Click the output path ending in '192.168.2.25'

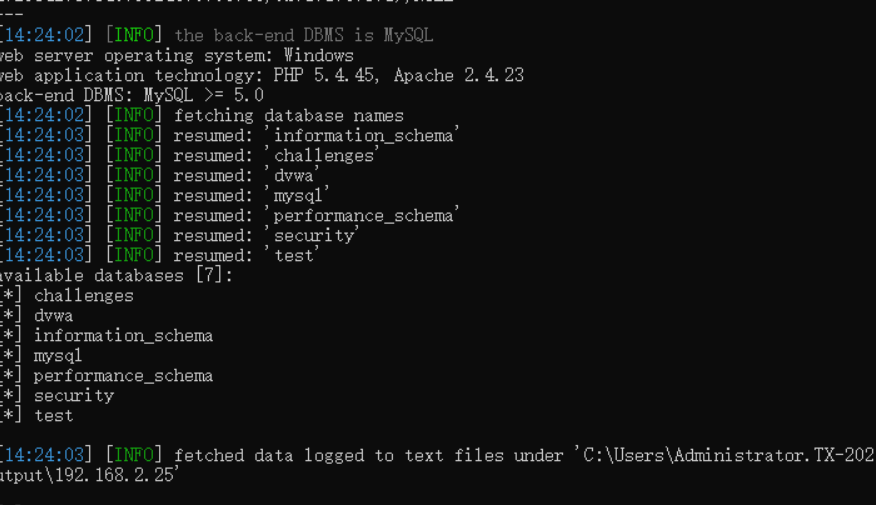point(90,476)
